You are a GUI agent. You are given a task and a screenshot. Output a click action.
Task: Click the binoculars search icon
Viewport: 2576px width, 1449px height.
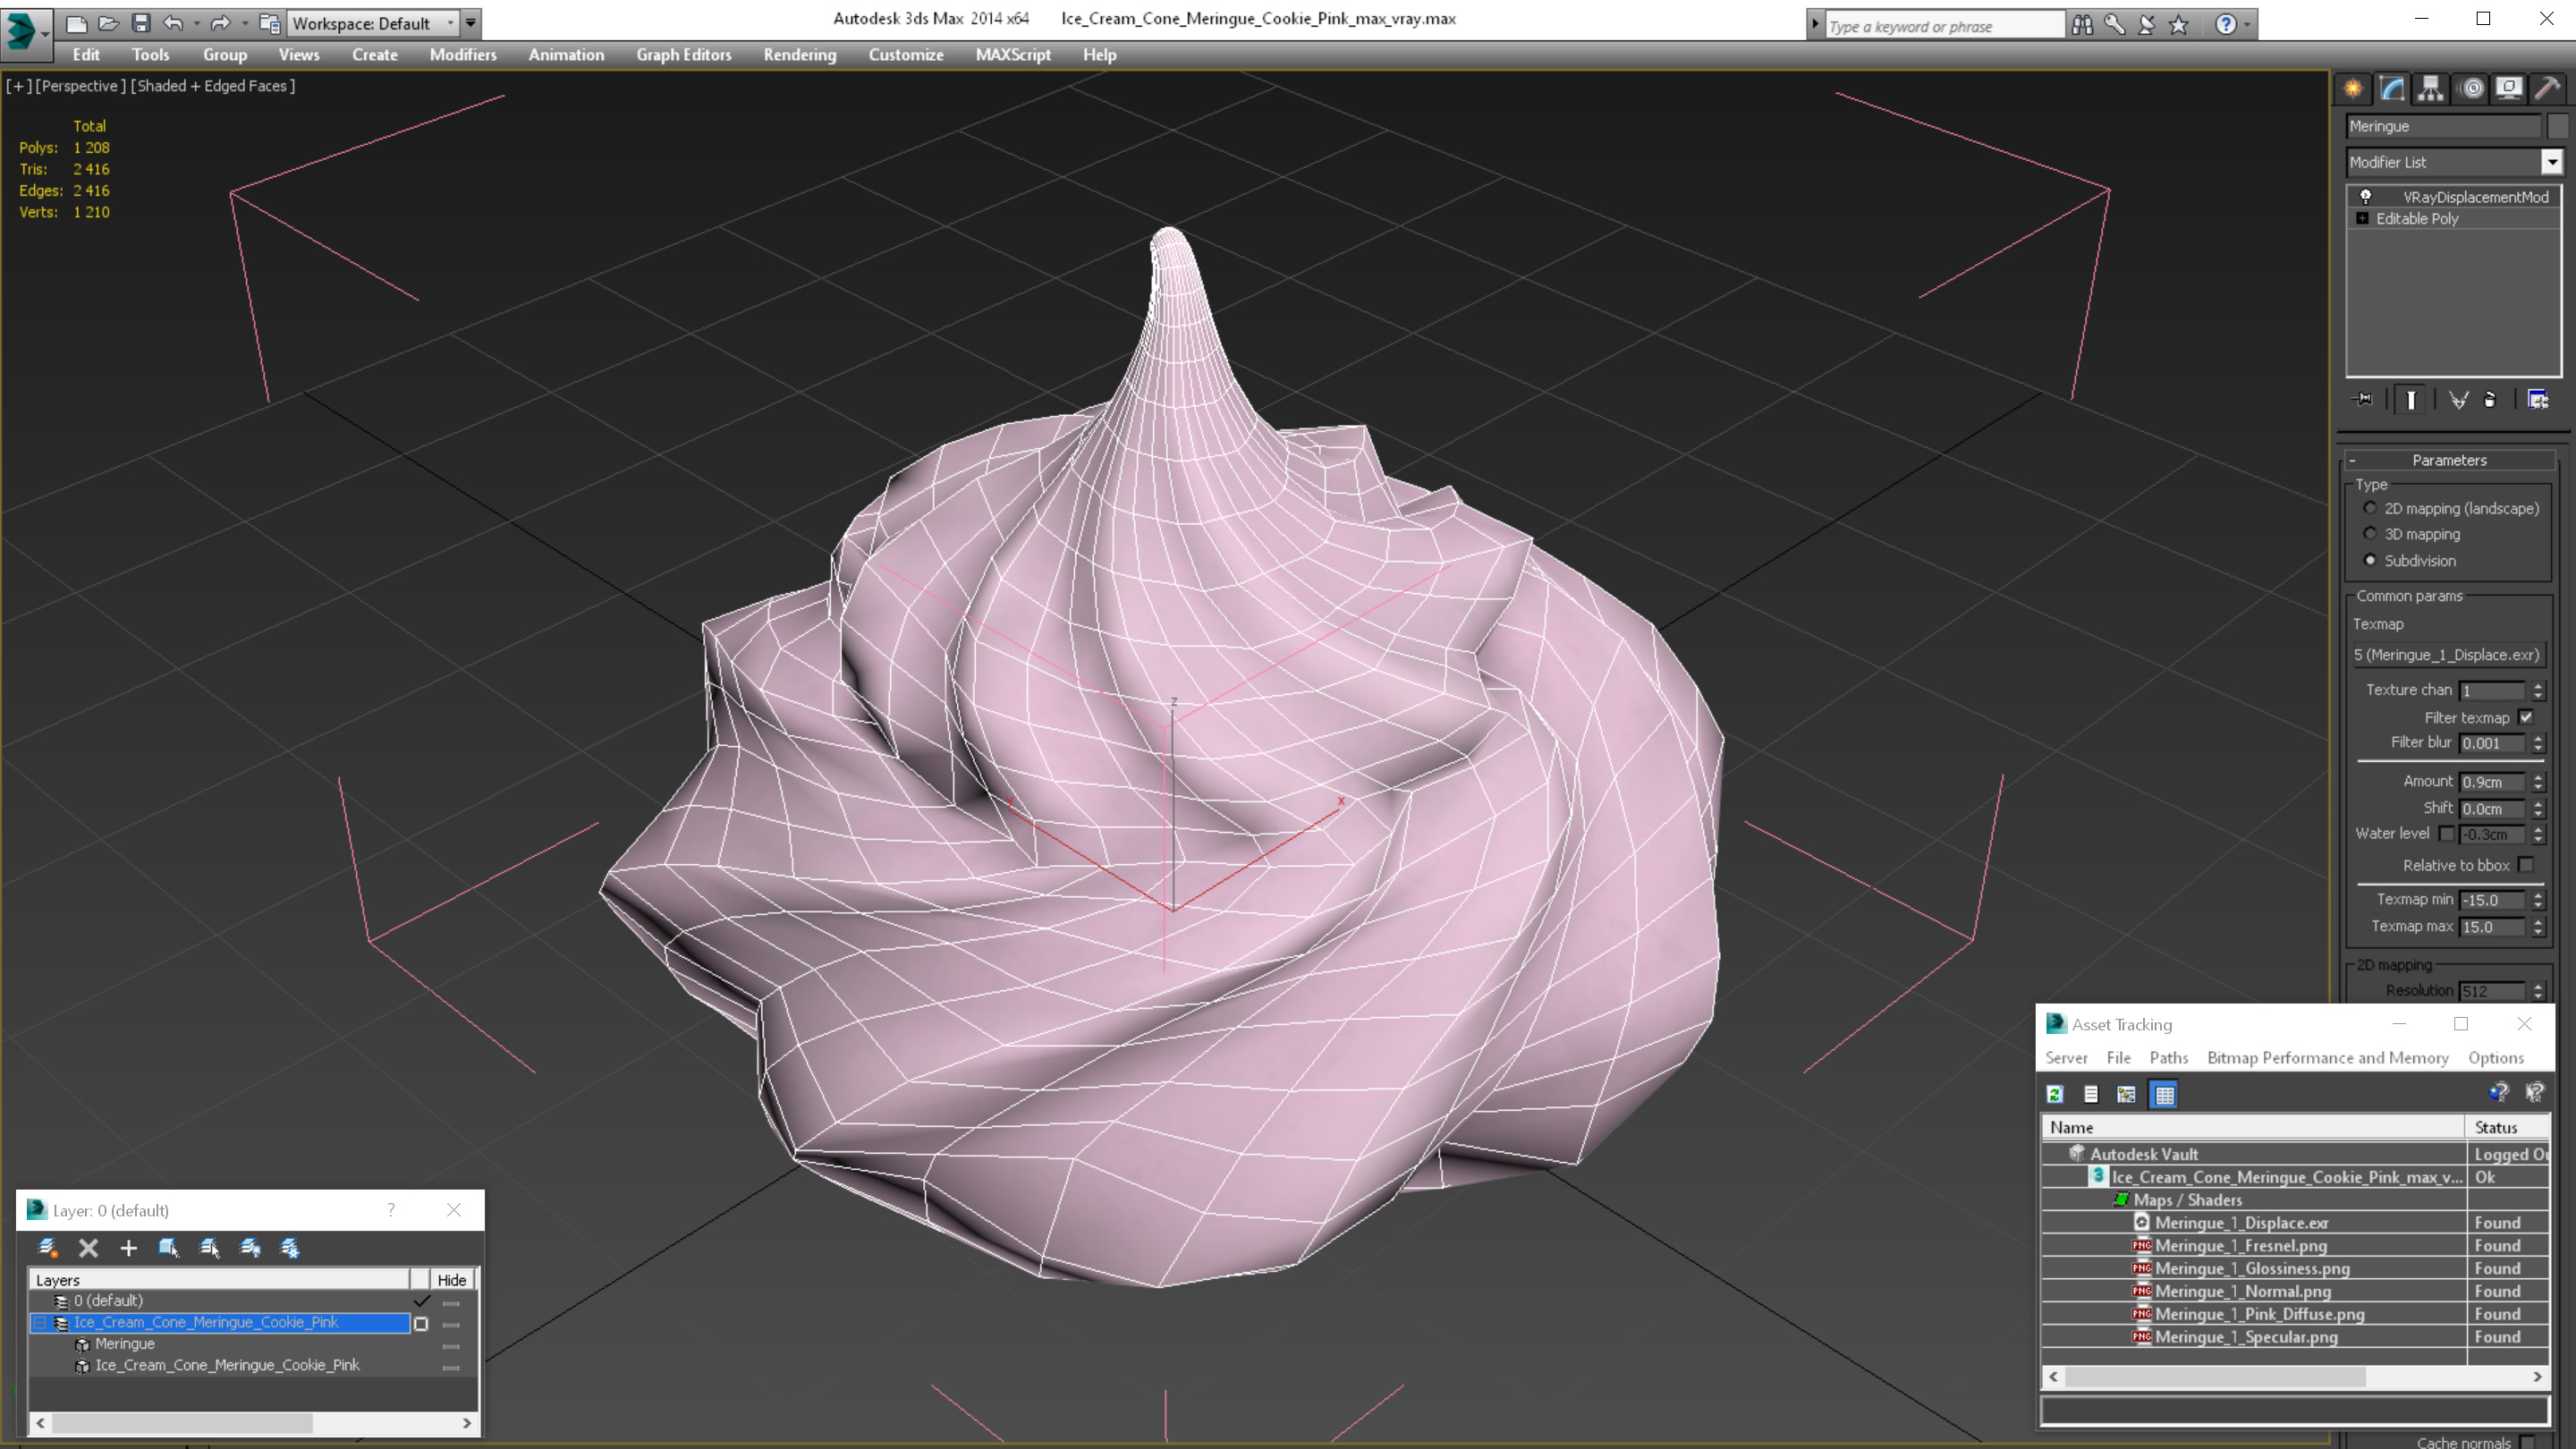tap(2082, 24)
